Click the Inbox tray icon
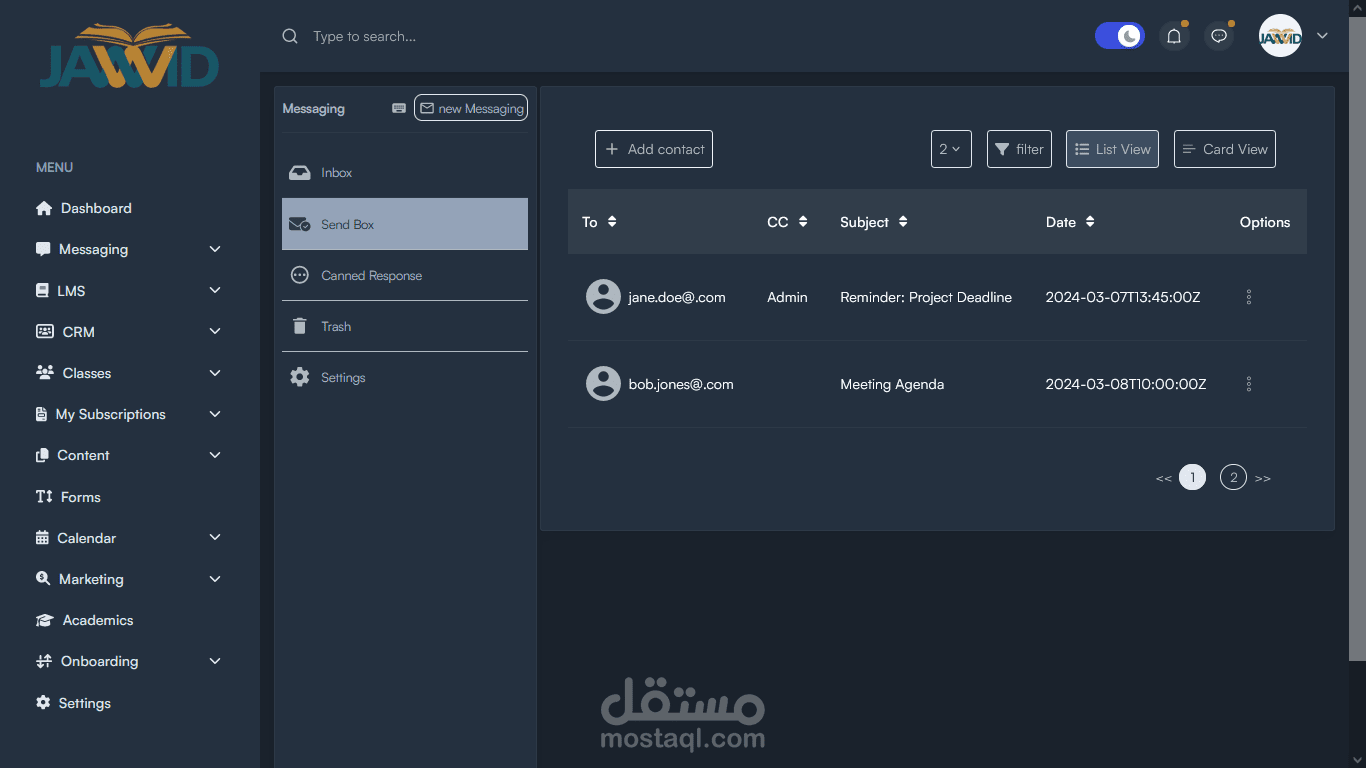1366x768 pixels. click(299, 173)
